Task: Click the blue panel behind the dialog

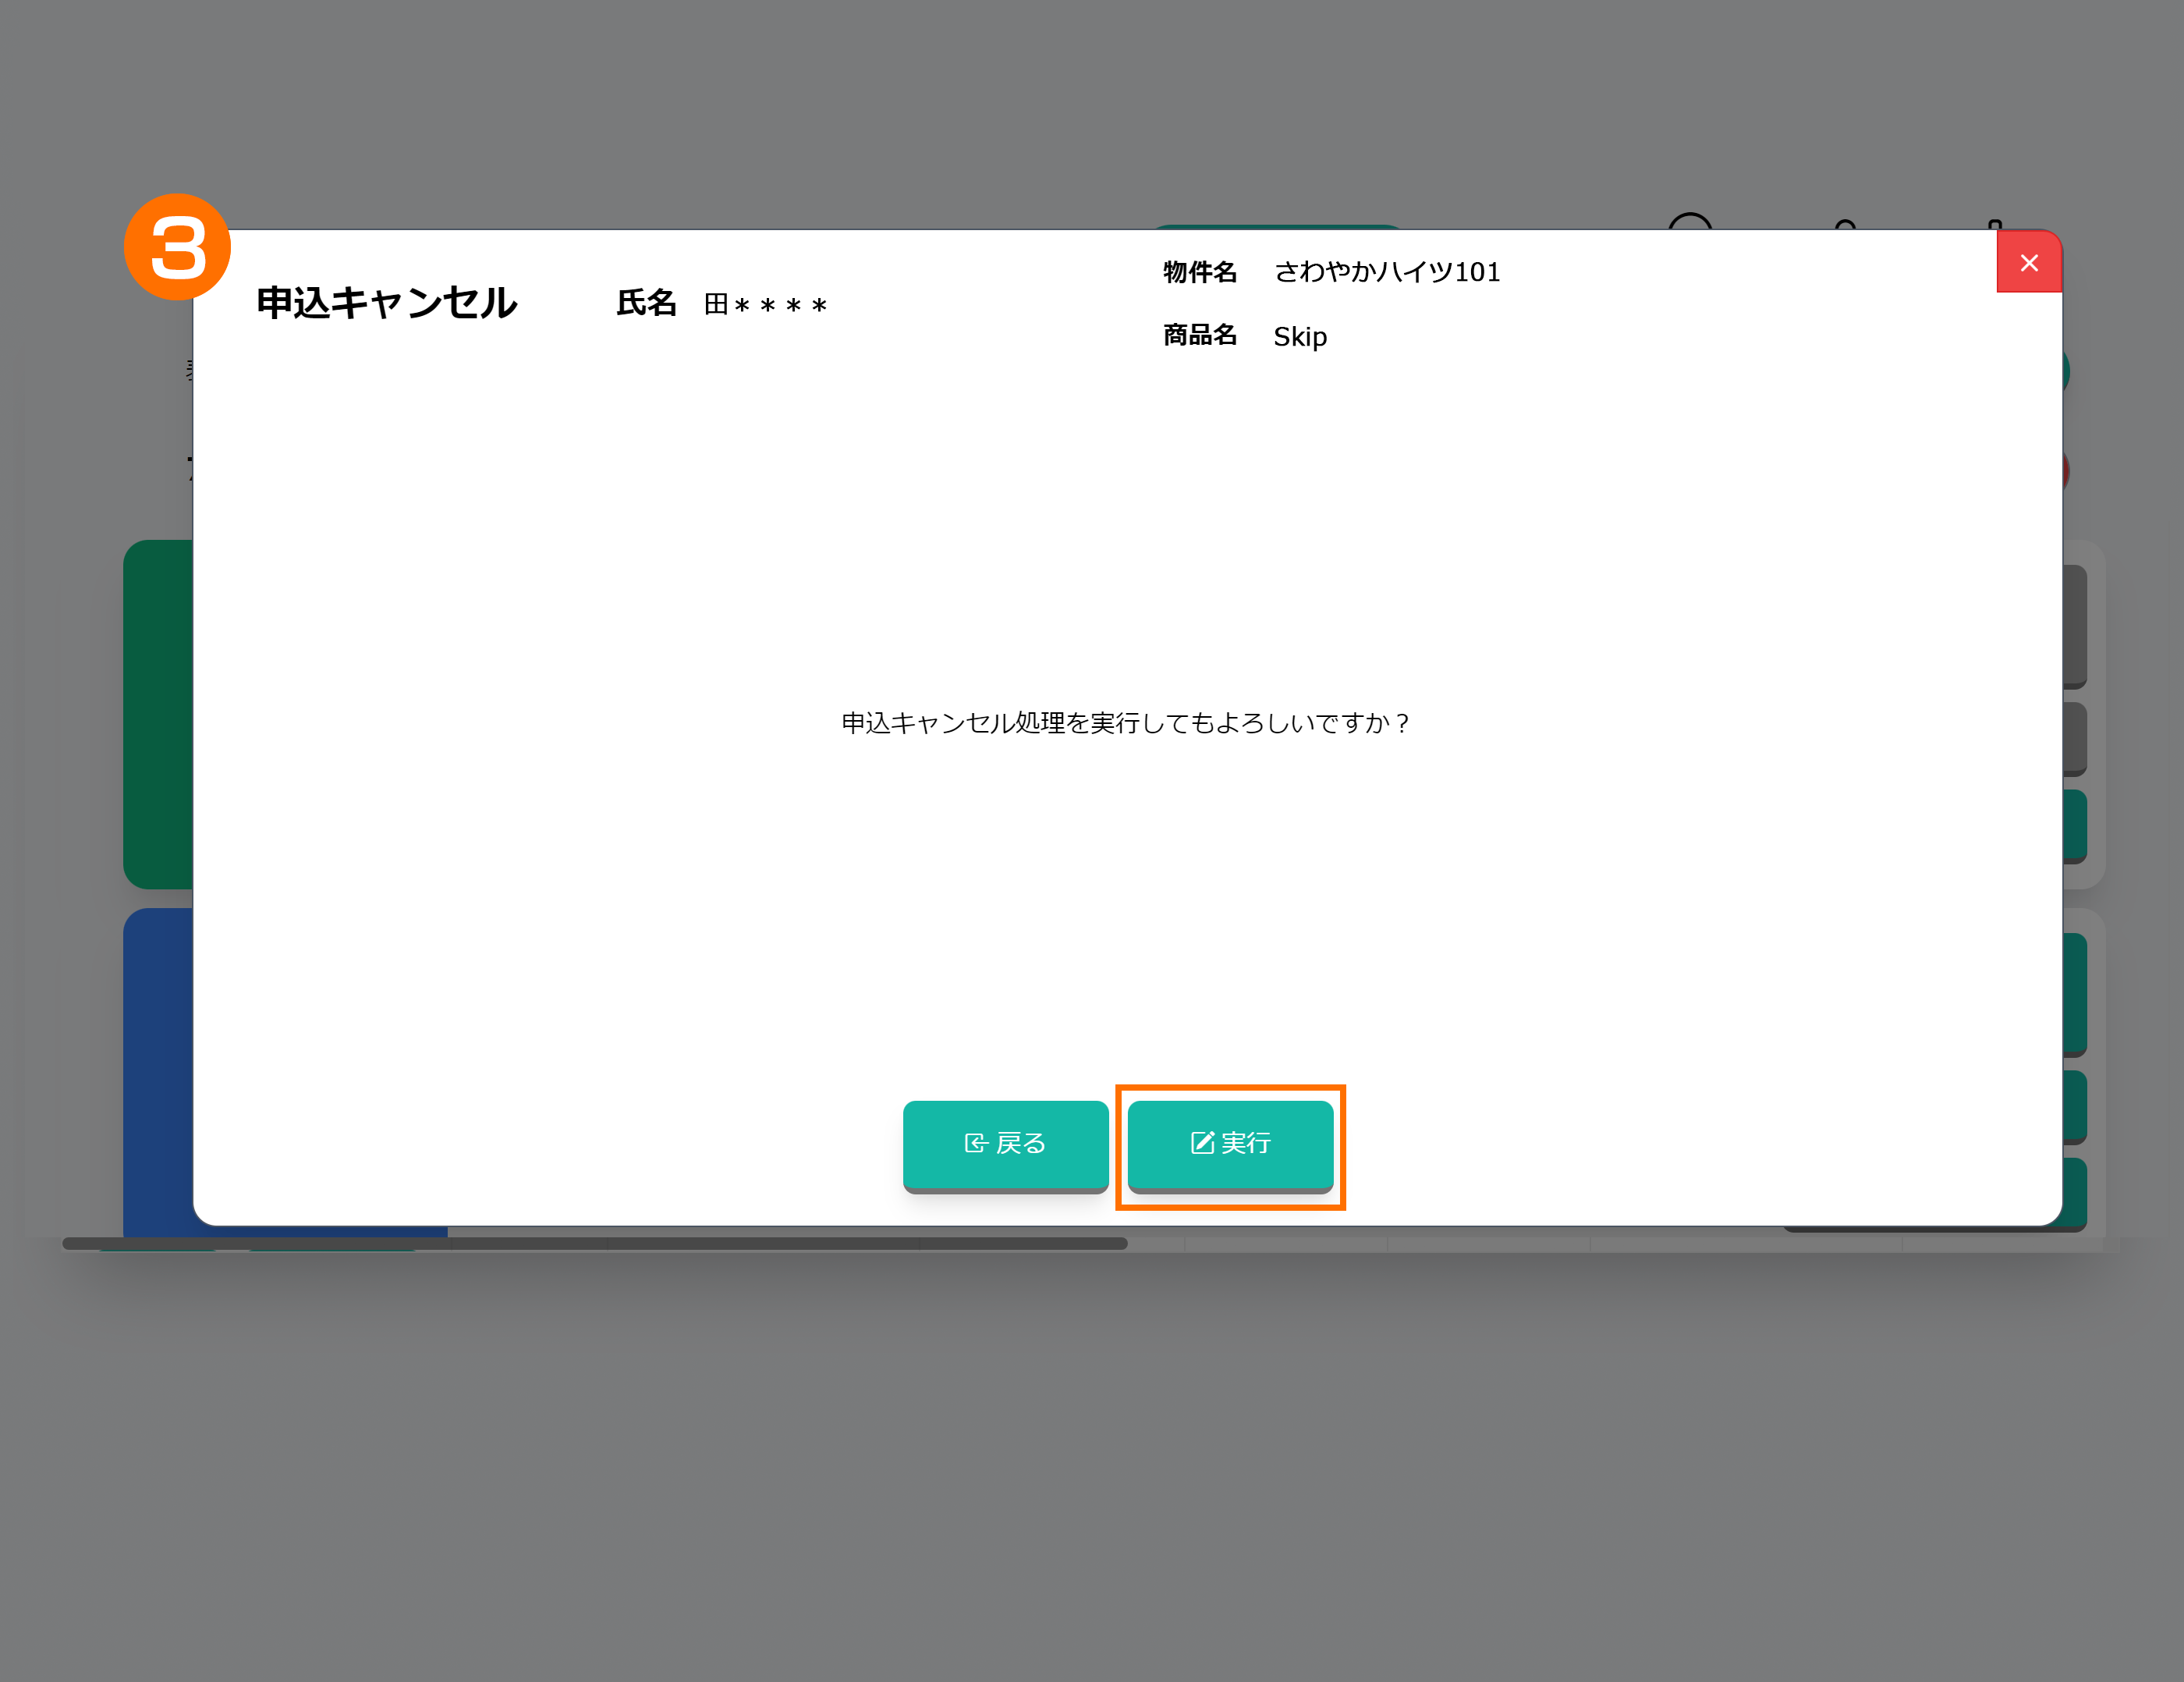Action: tap(157, 1070)
